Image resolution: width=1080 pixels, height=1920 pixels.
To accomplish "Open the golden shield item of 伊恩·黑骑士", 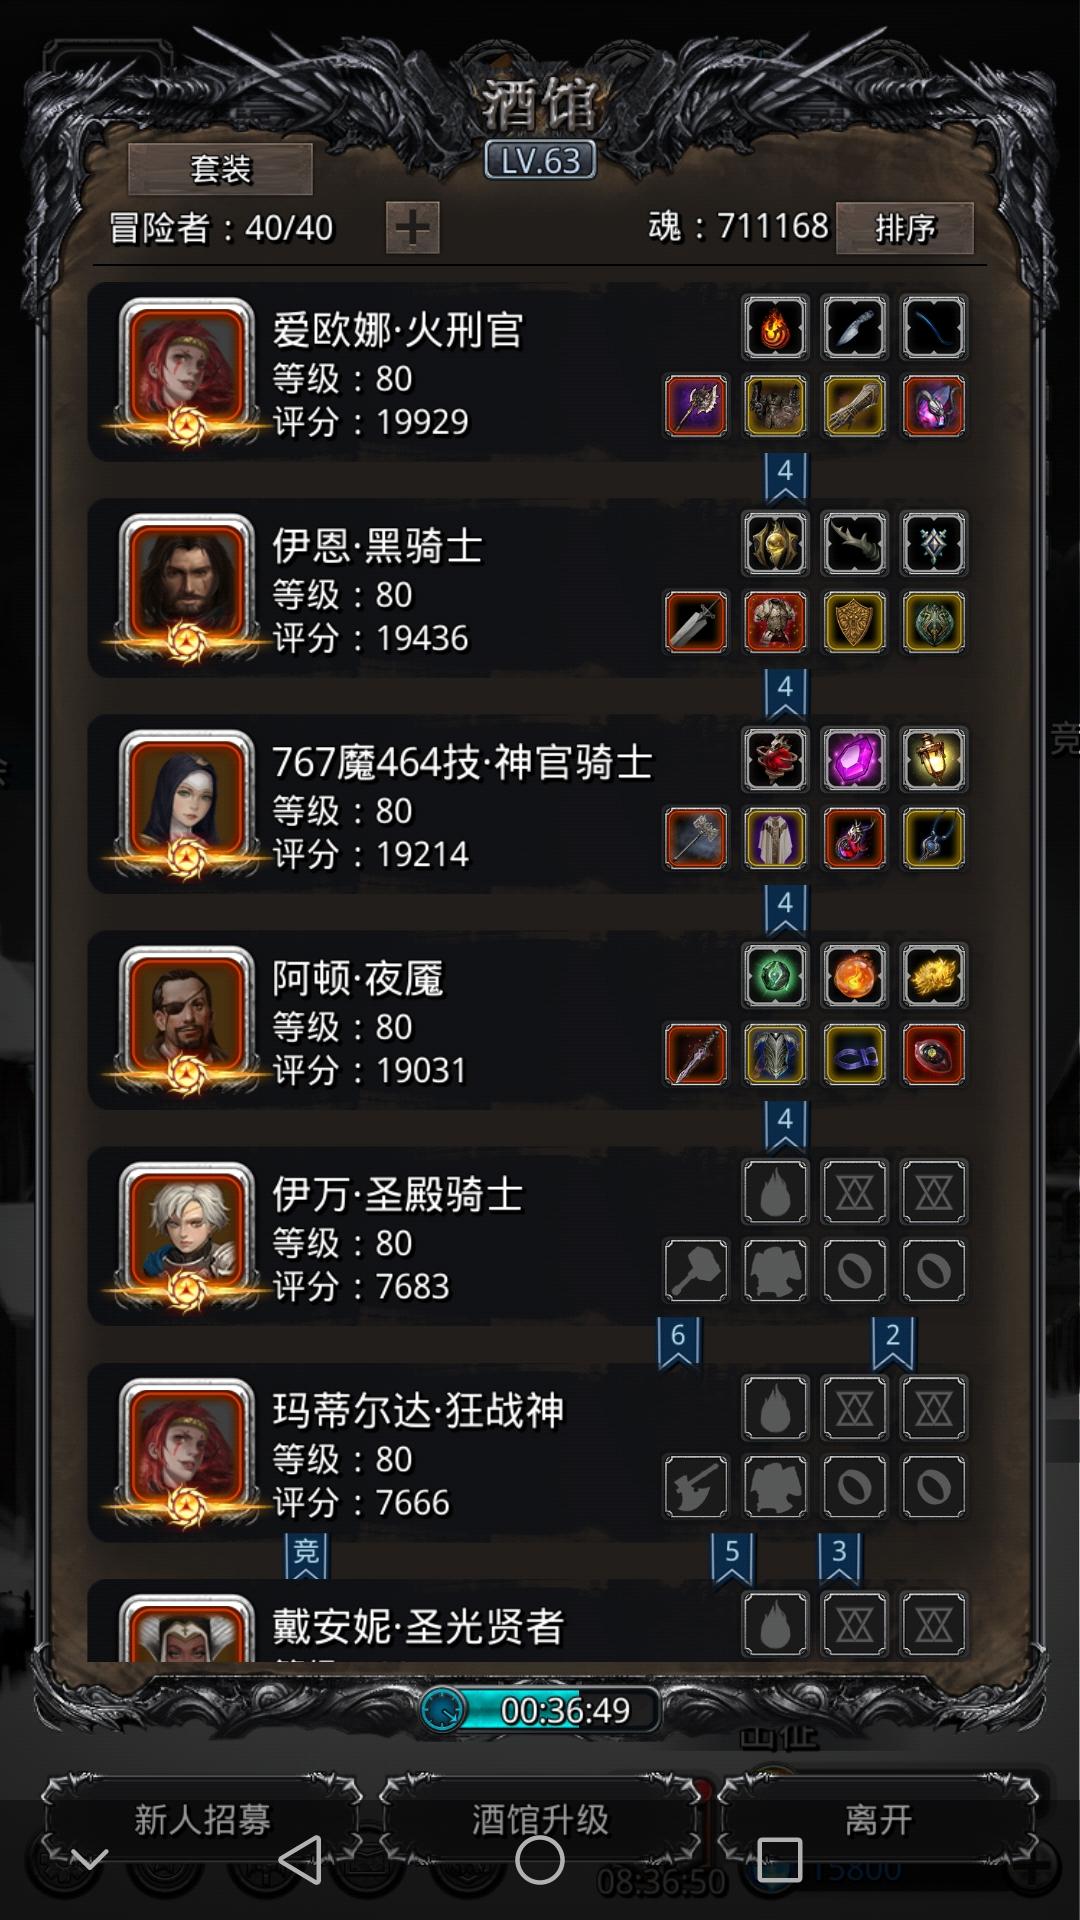I will (854, 622).
